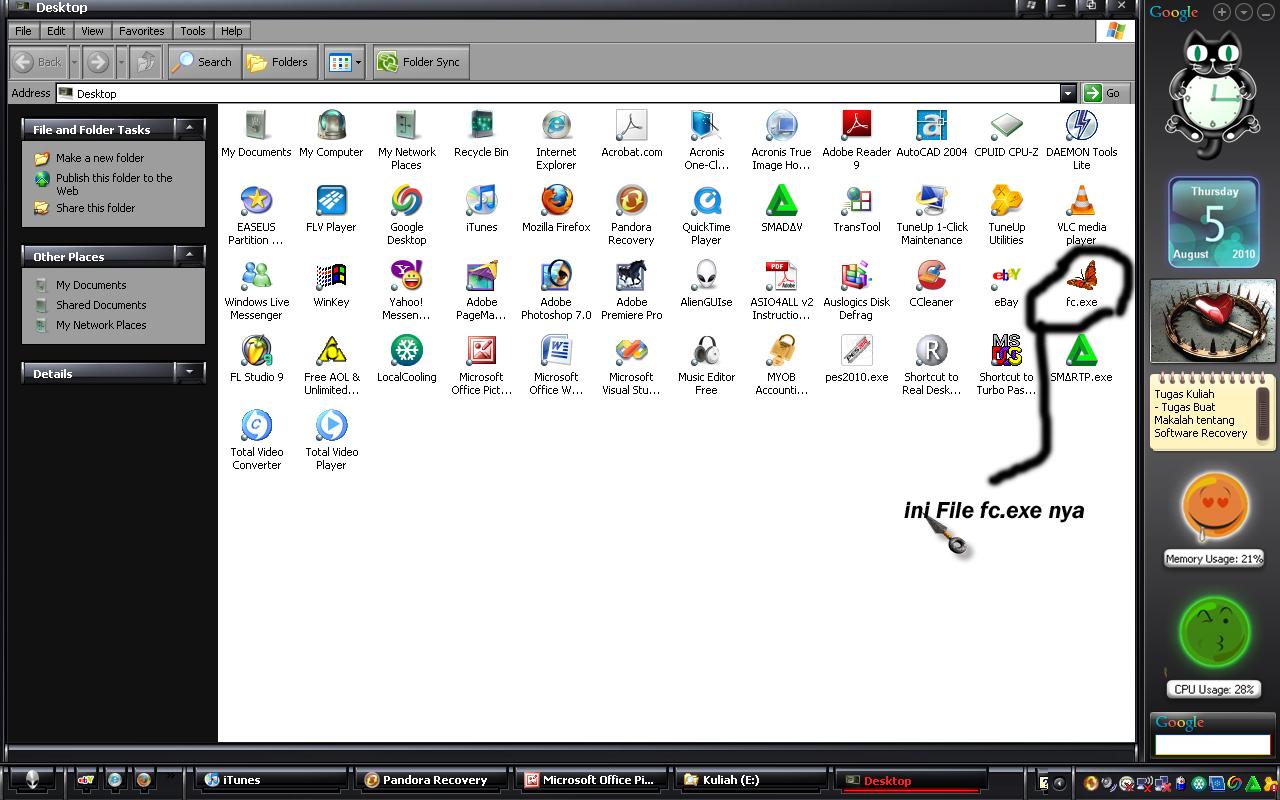This screenshot has height=800, width=1280.
Task: Open the Views dropdown button
Action: (x=345, y=62)
